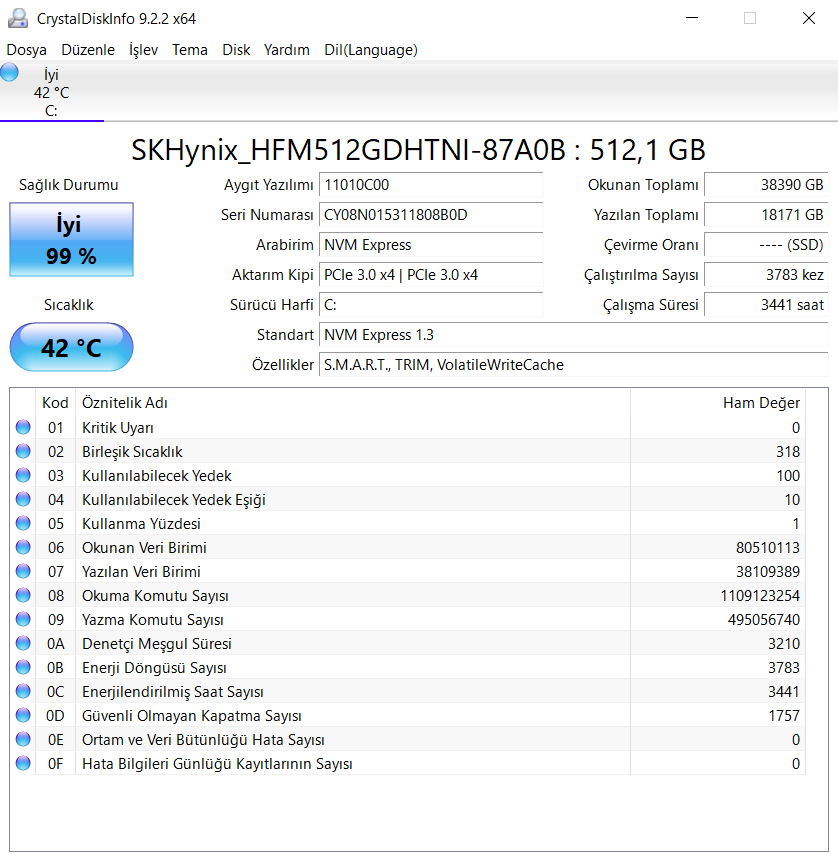Click the Özellikler field with S.M.A.R.T., TRIM
The image size is (838, 857).
pyautogui.click(x=573, y=365)
